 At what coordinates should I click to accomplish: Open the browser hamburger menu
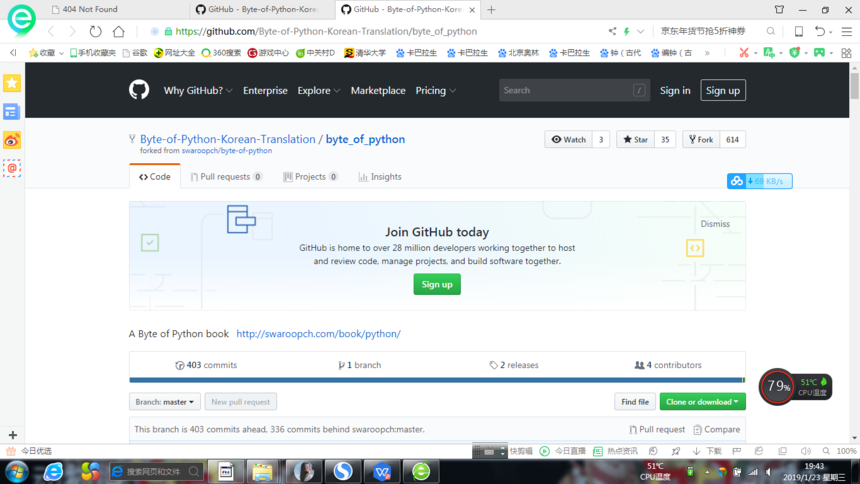[x=847, y=31]
